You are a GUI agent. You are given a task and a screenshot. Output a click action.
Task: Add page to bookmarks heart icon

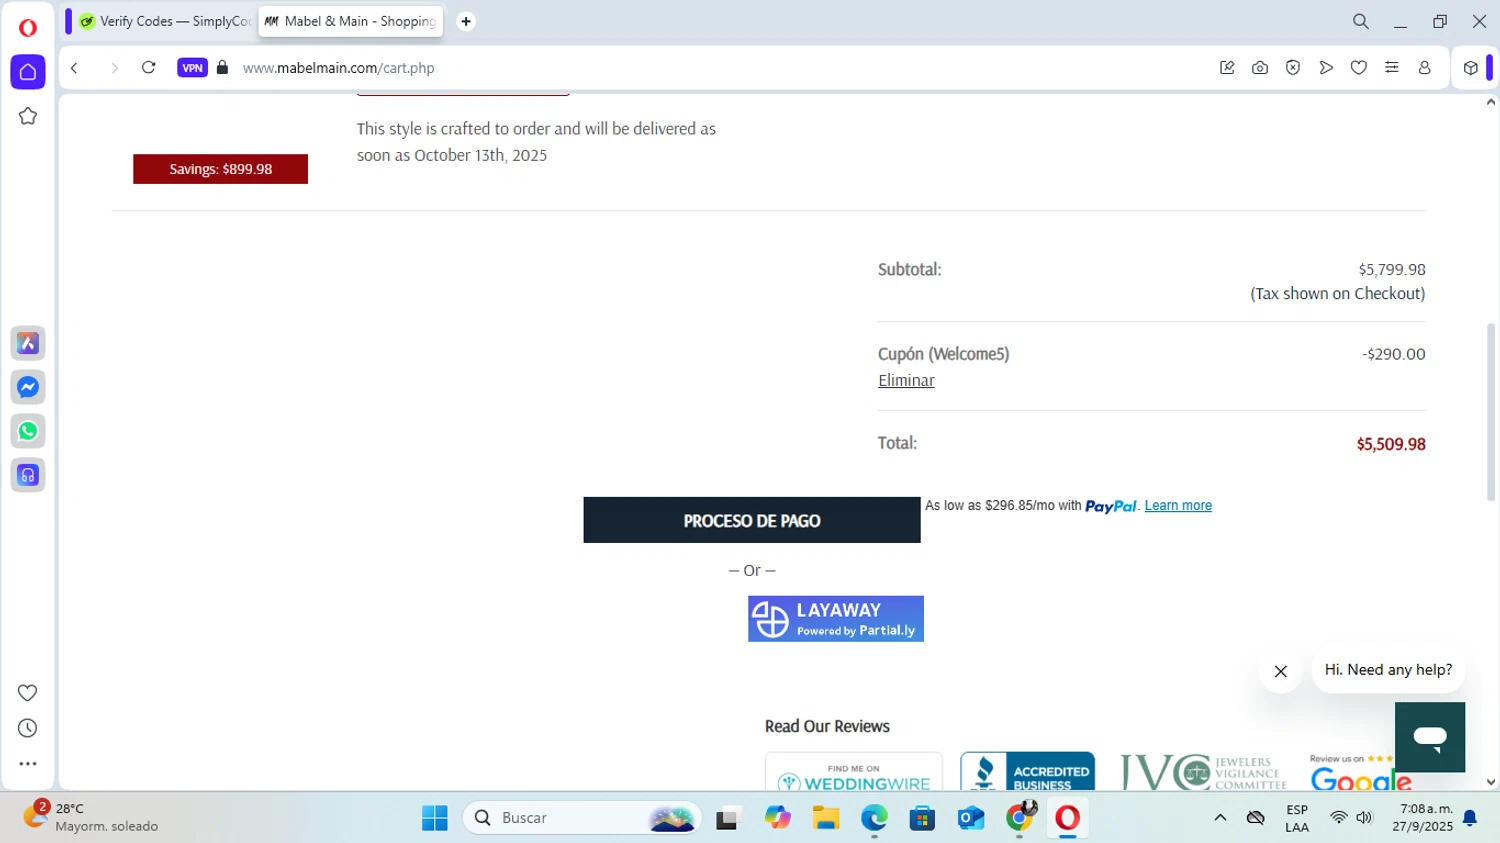pos(1359,68)
